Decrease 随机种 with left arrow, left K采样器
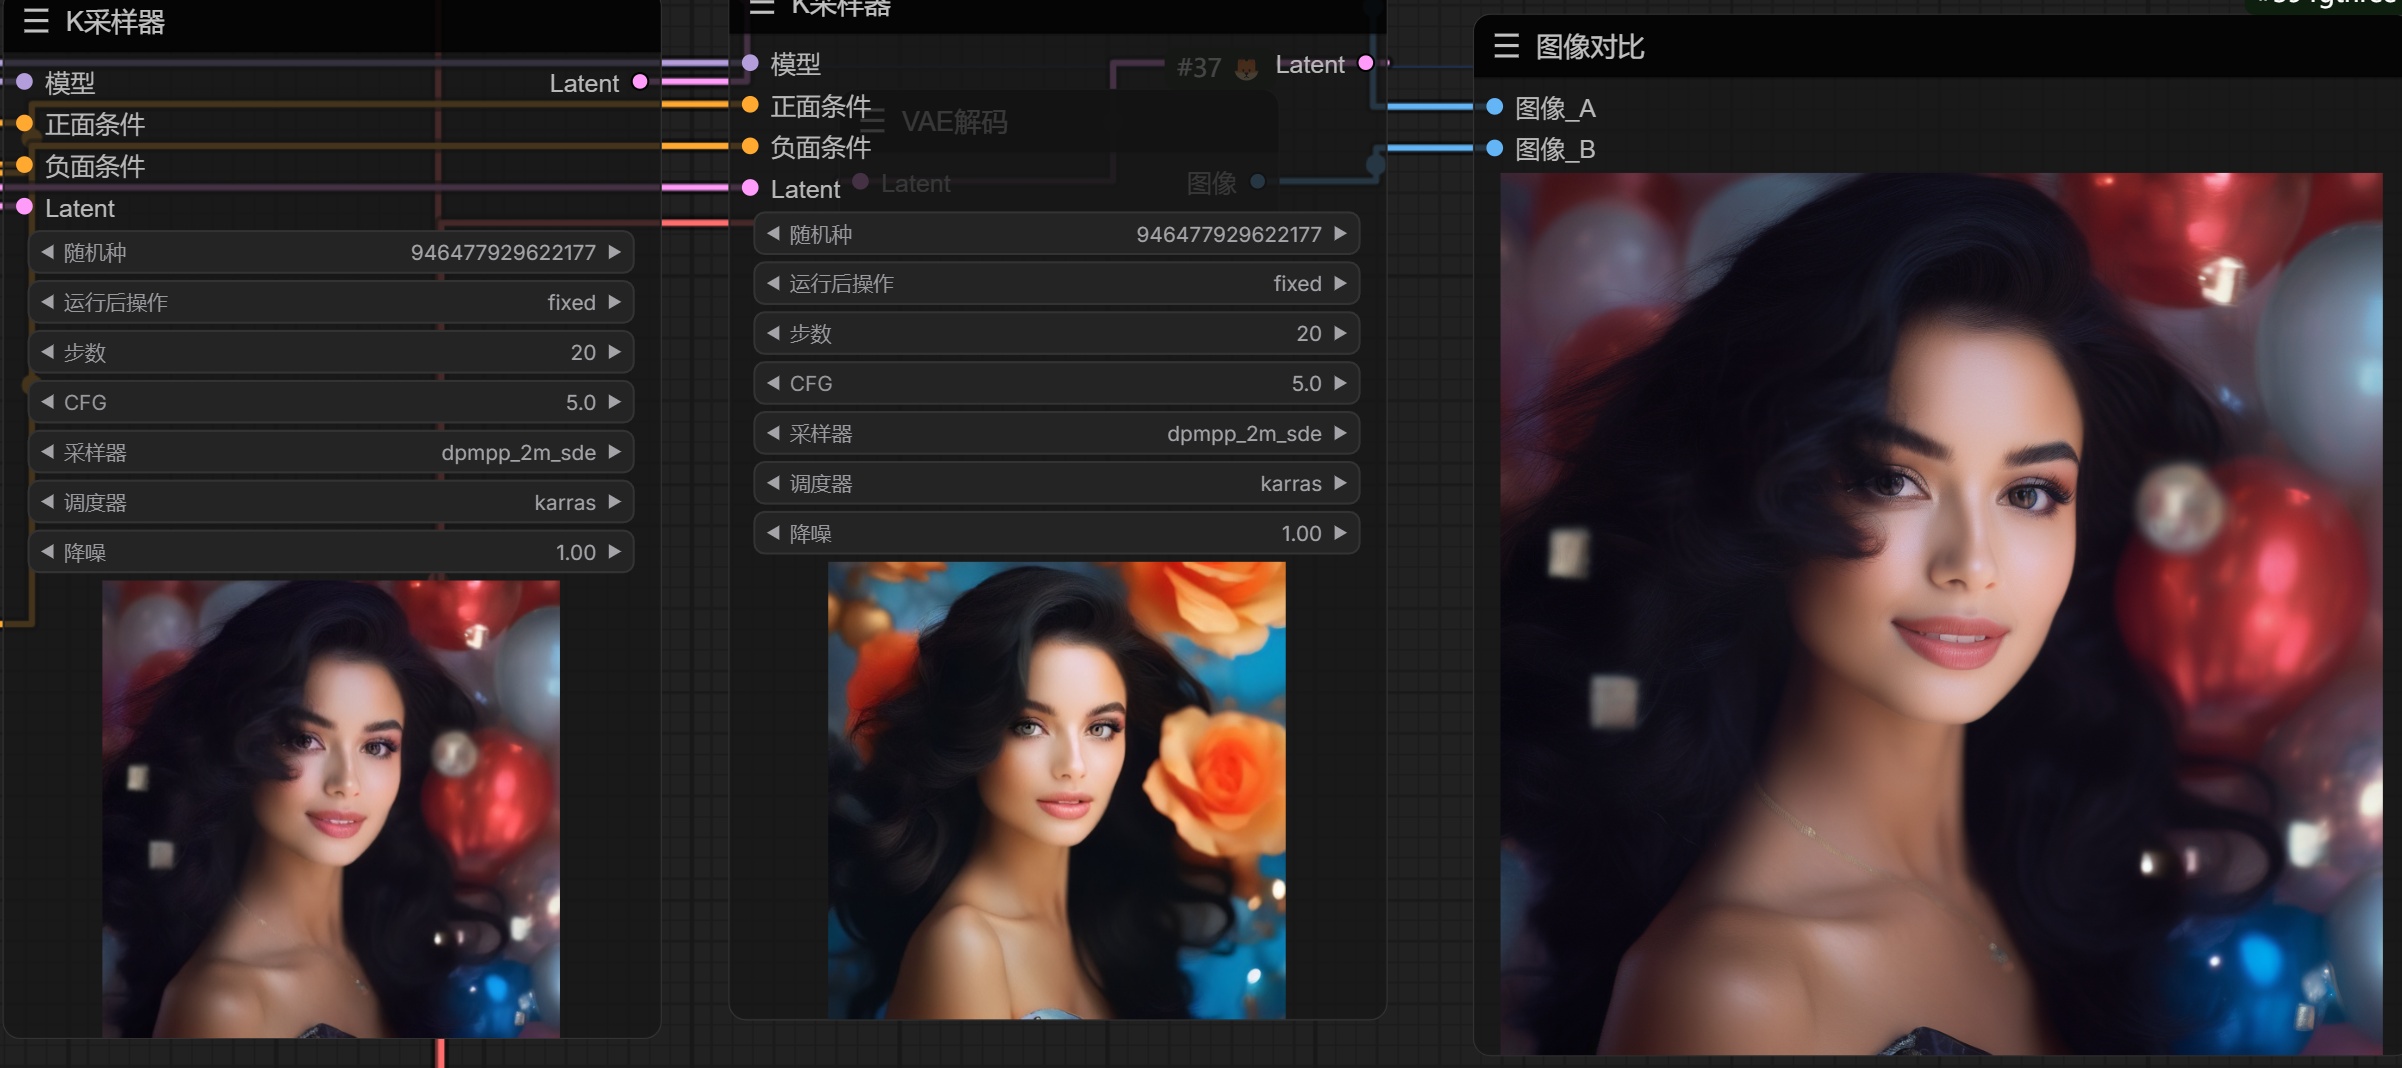The image size is (2402, 1068). 47,252
